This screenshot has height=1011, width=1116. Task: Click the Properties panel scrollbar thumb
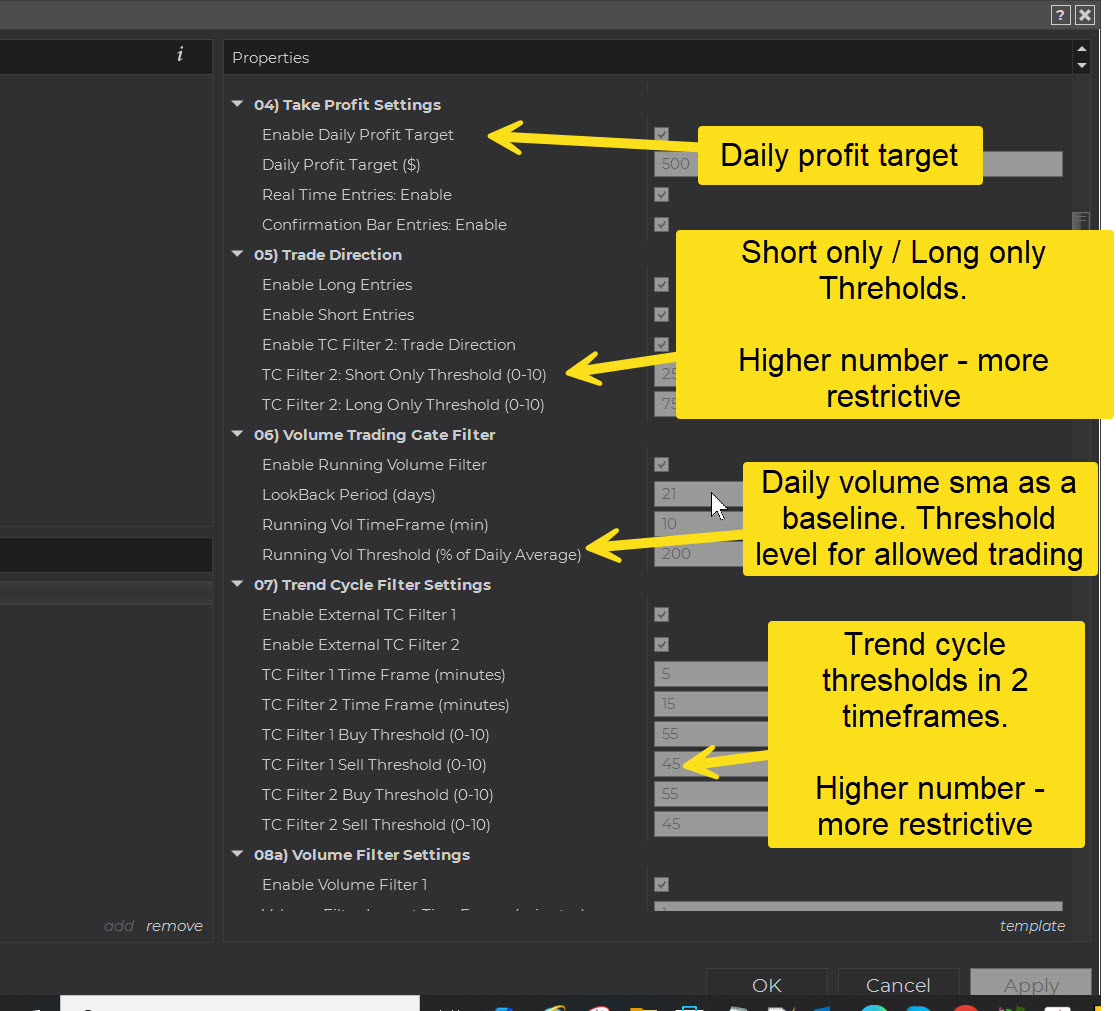pos(1080,221)
